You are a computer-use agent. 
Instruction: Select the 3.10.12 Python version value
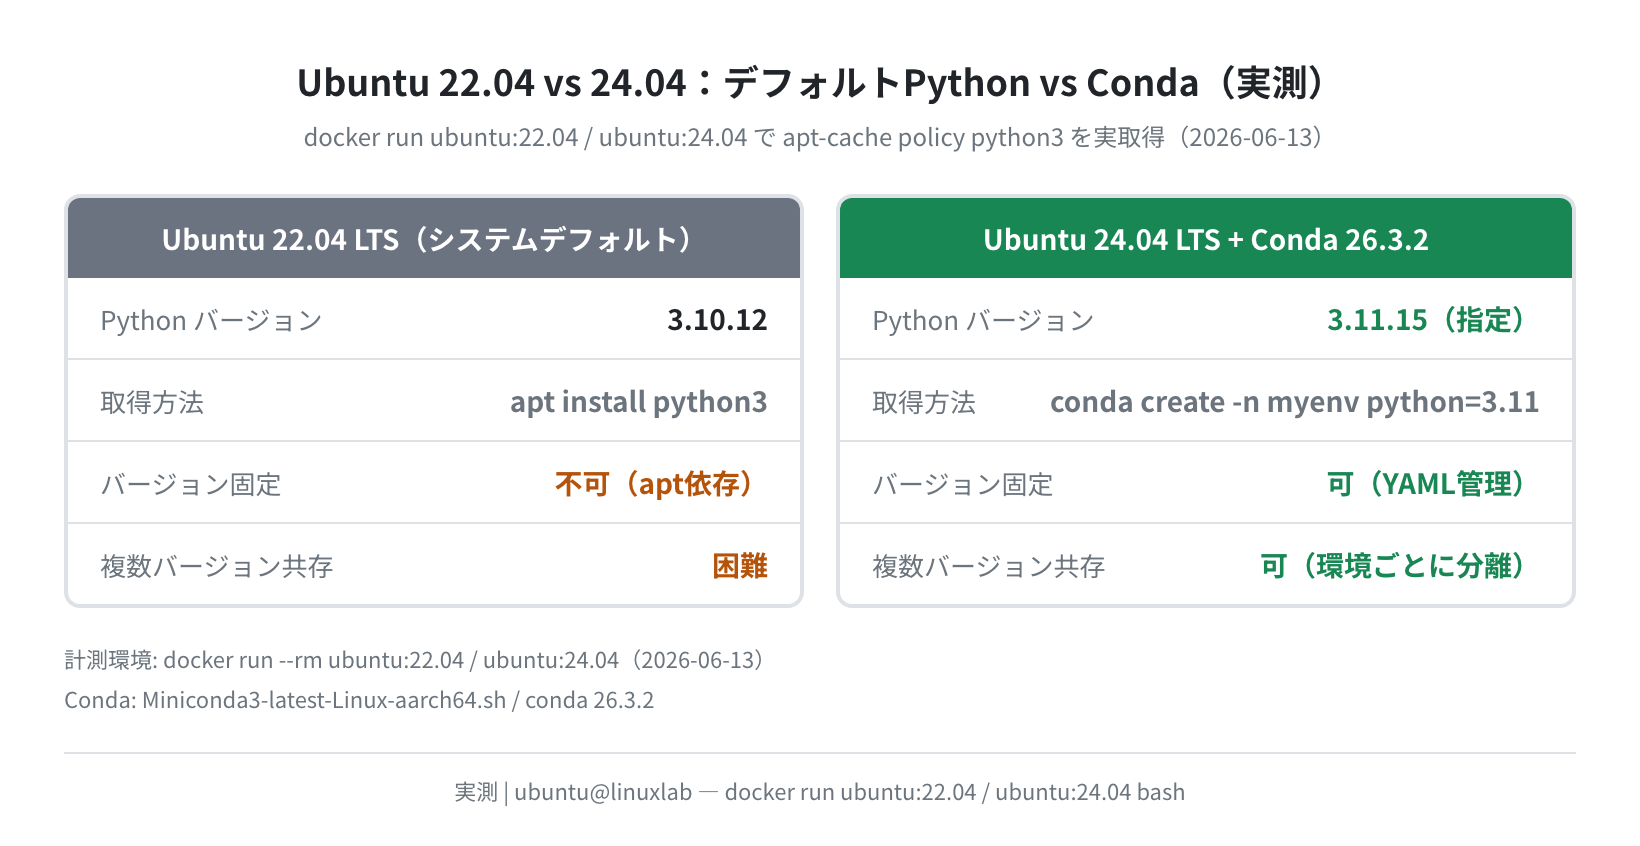coord(717,320)
